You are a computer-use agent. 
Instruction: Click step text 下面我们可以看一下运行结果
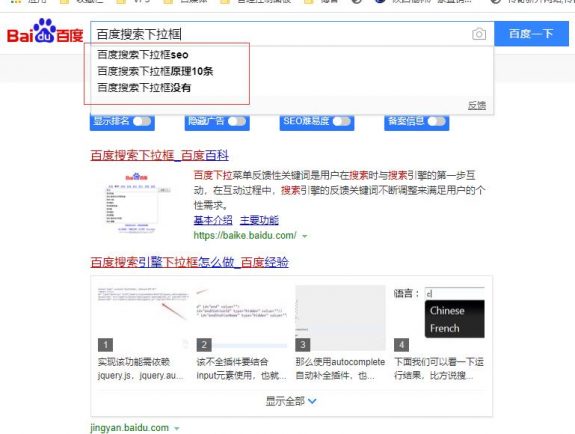pyautogui.click(x=439, y=369)
